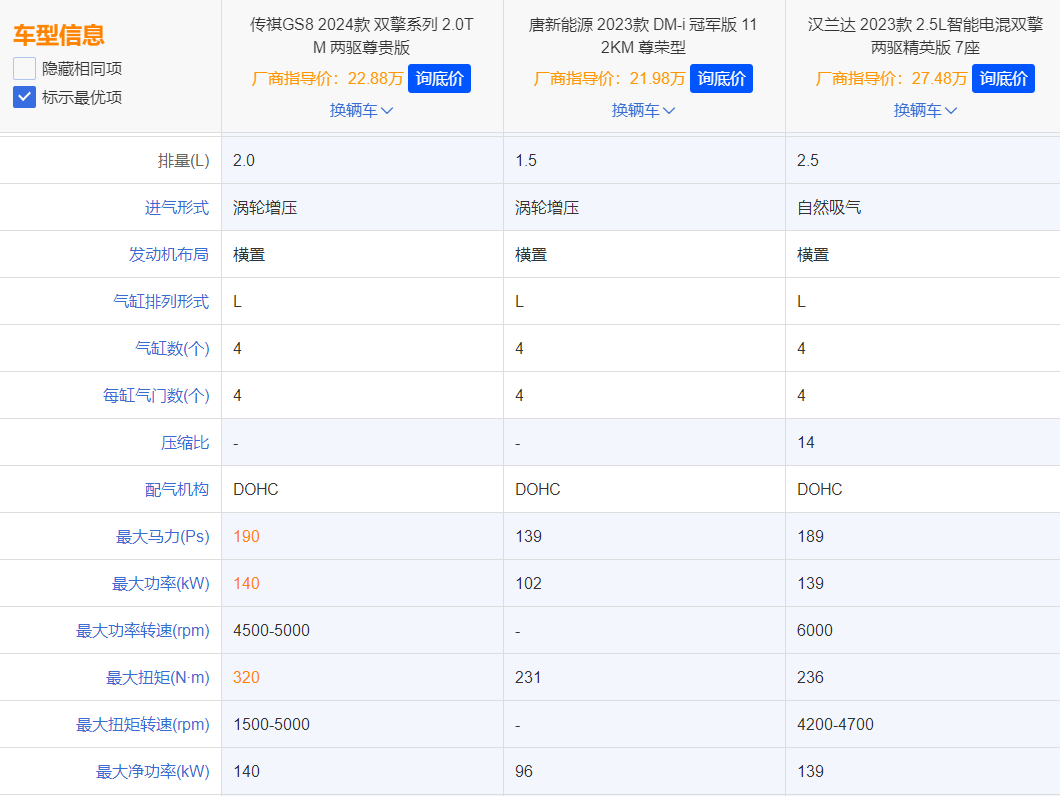Viewport: 1060px width, 796px height.
Task: Click 询底价 button for 汉兰达
Action: tap(1003, 77)
